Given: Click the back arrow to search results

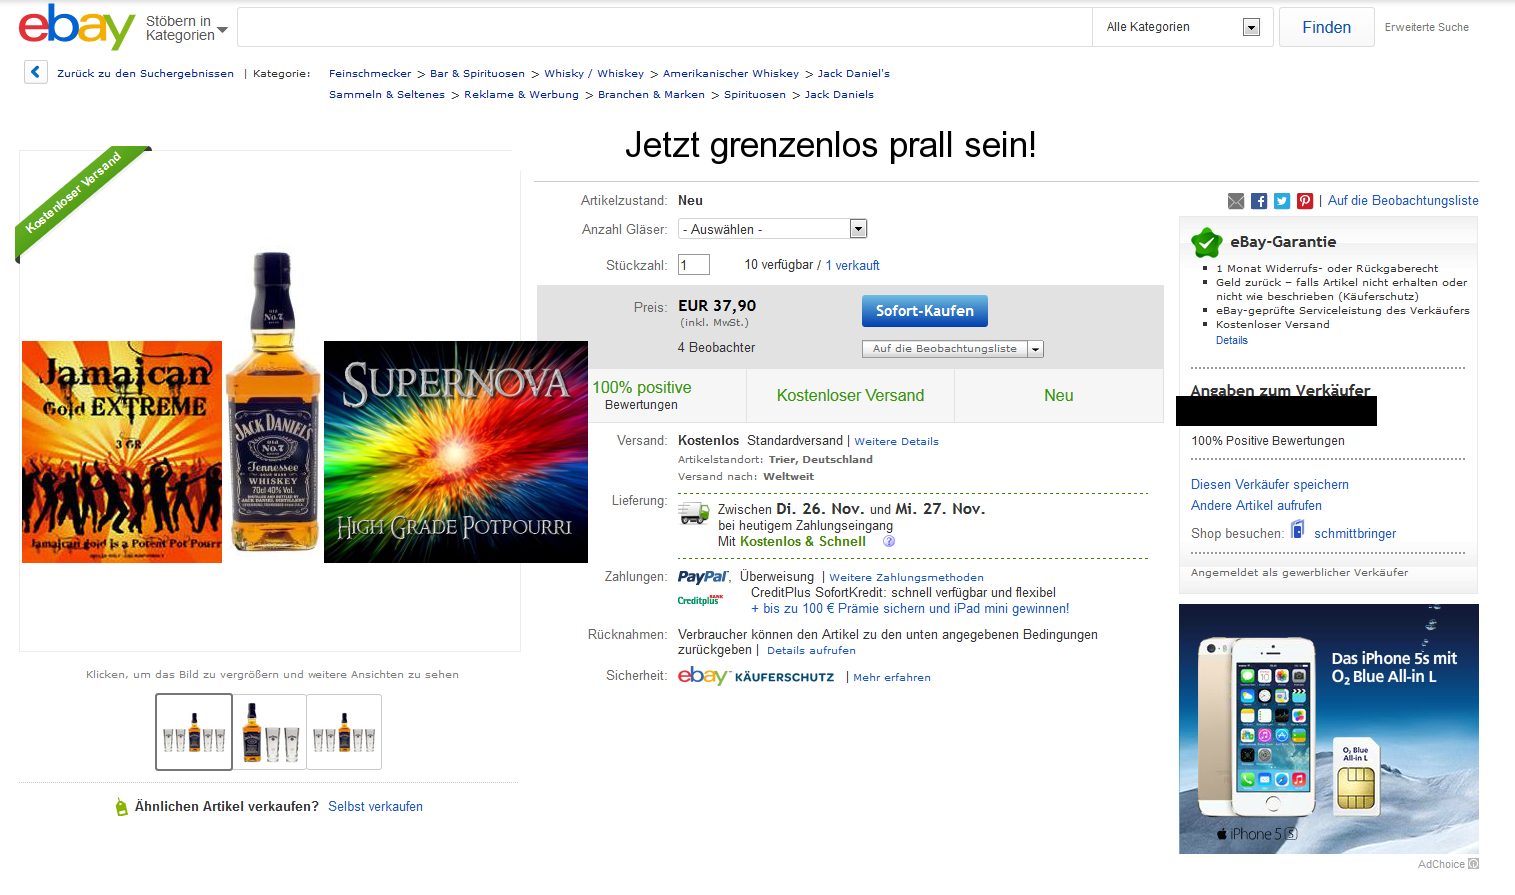Looking at the screenshot, I should click(36, 72).
